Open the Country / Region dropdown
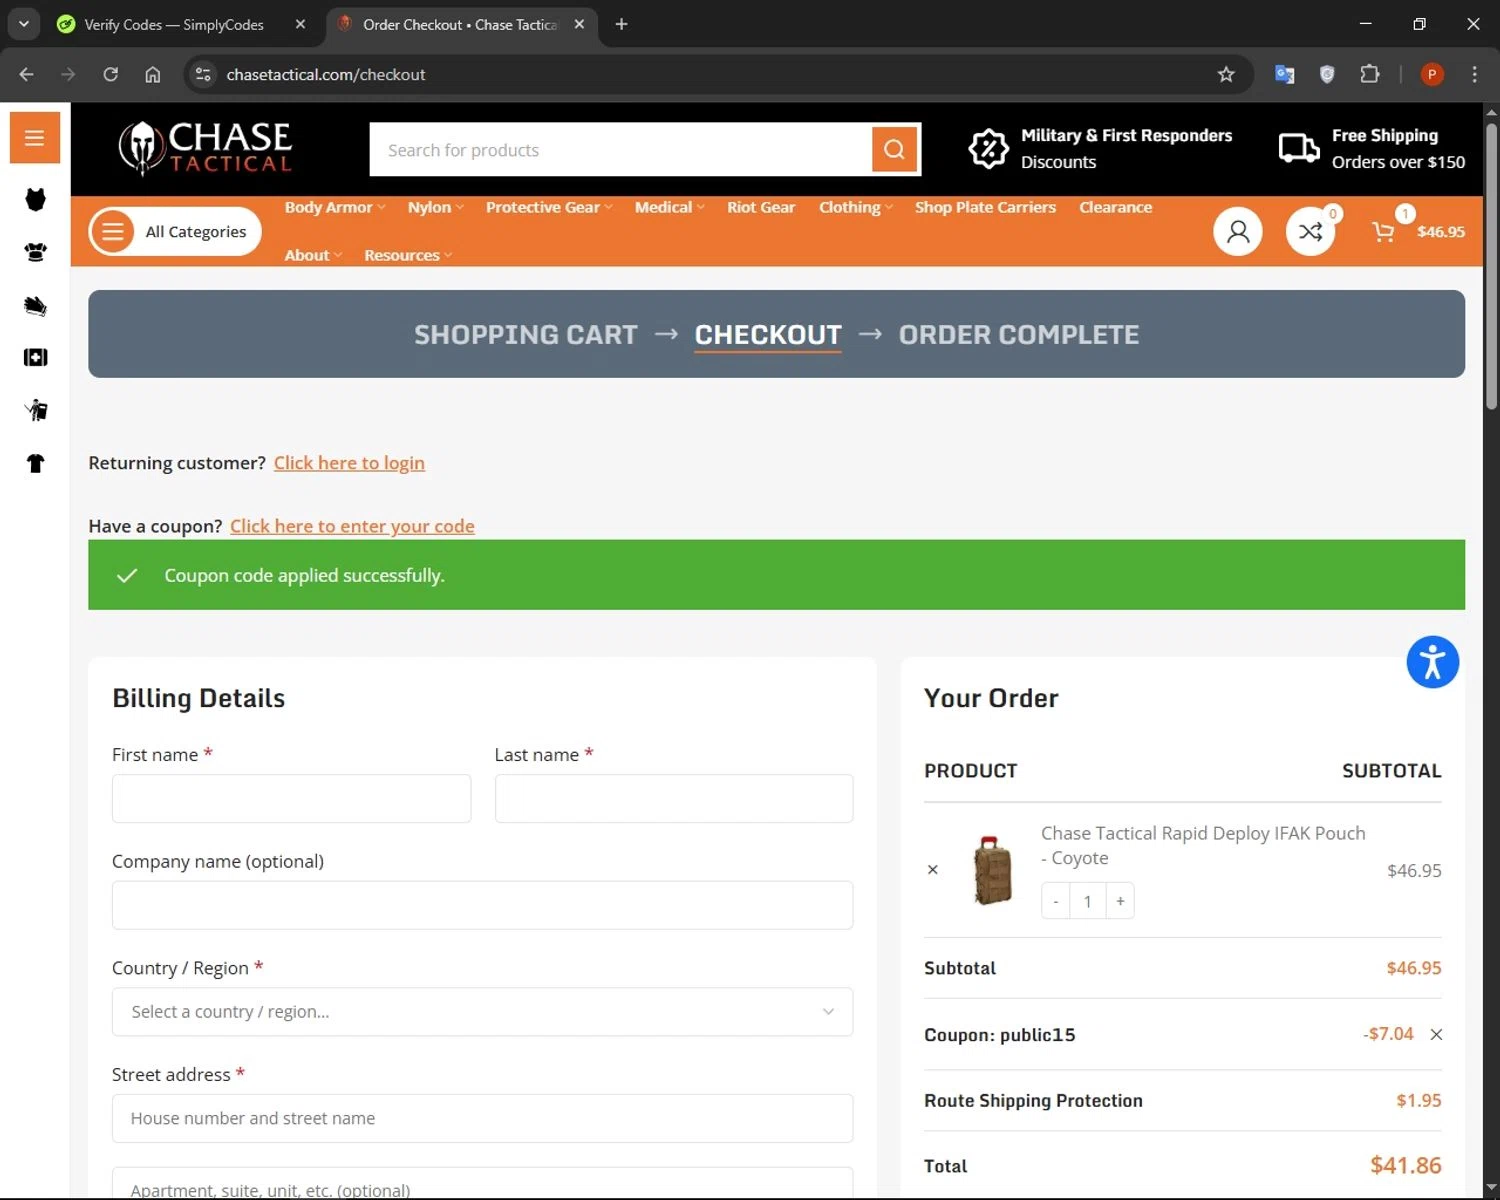This screenshot has height=1200, width=1500. tap(482, 1012)
